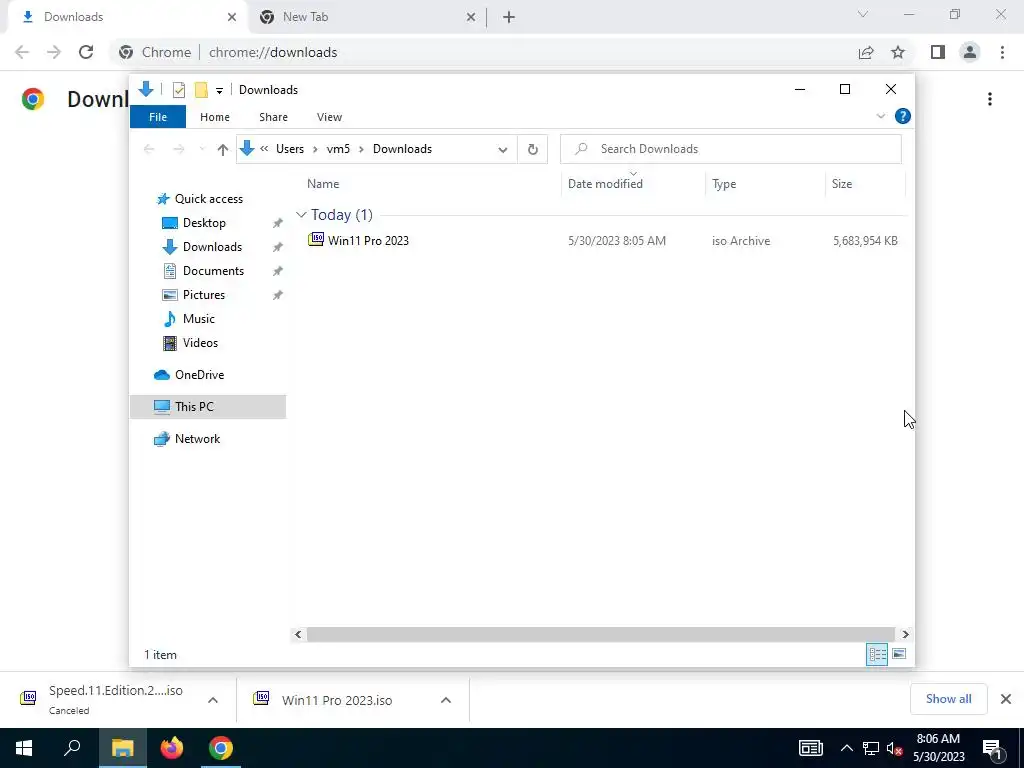Sort by the Name column header

coord(323,184)
